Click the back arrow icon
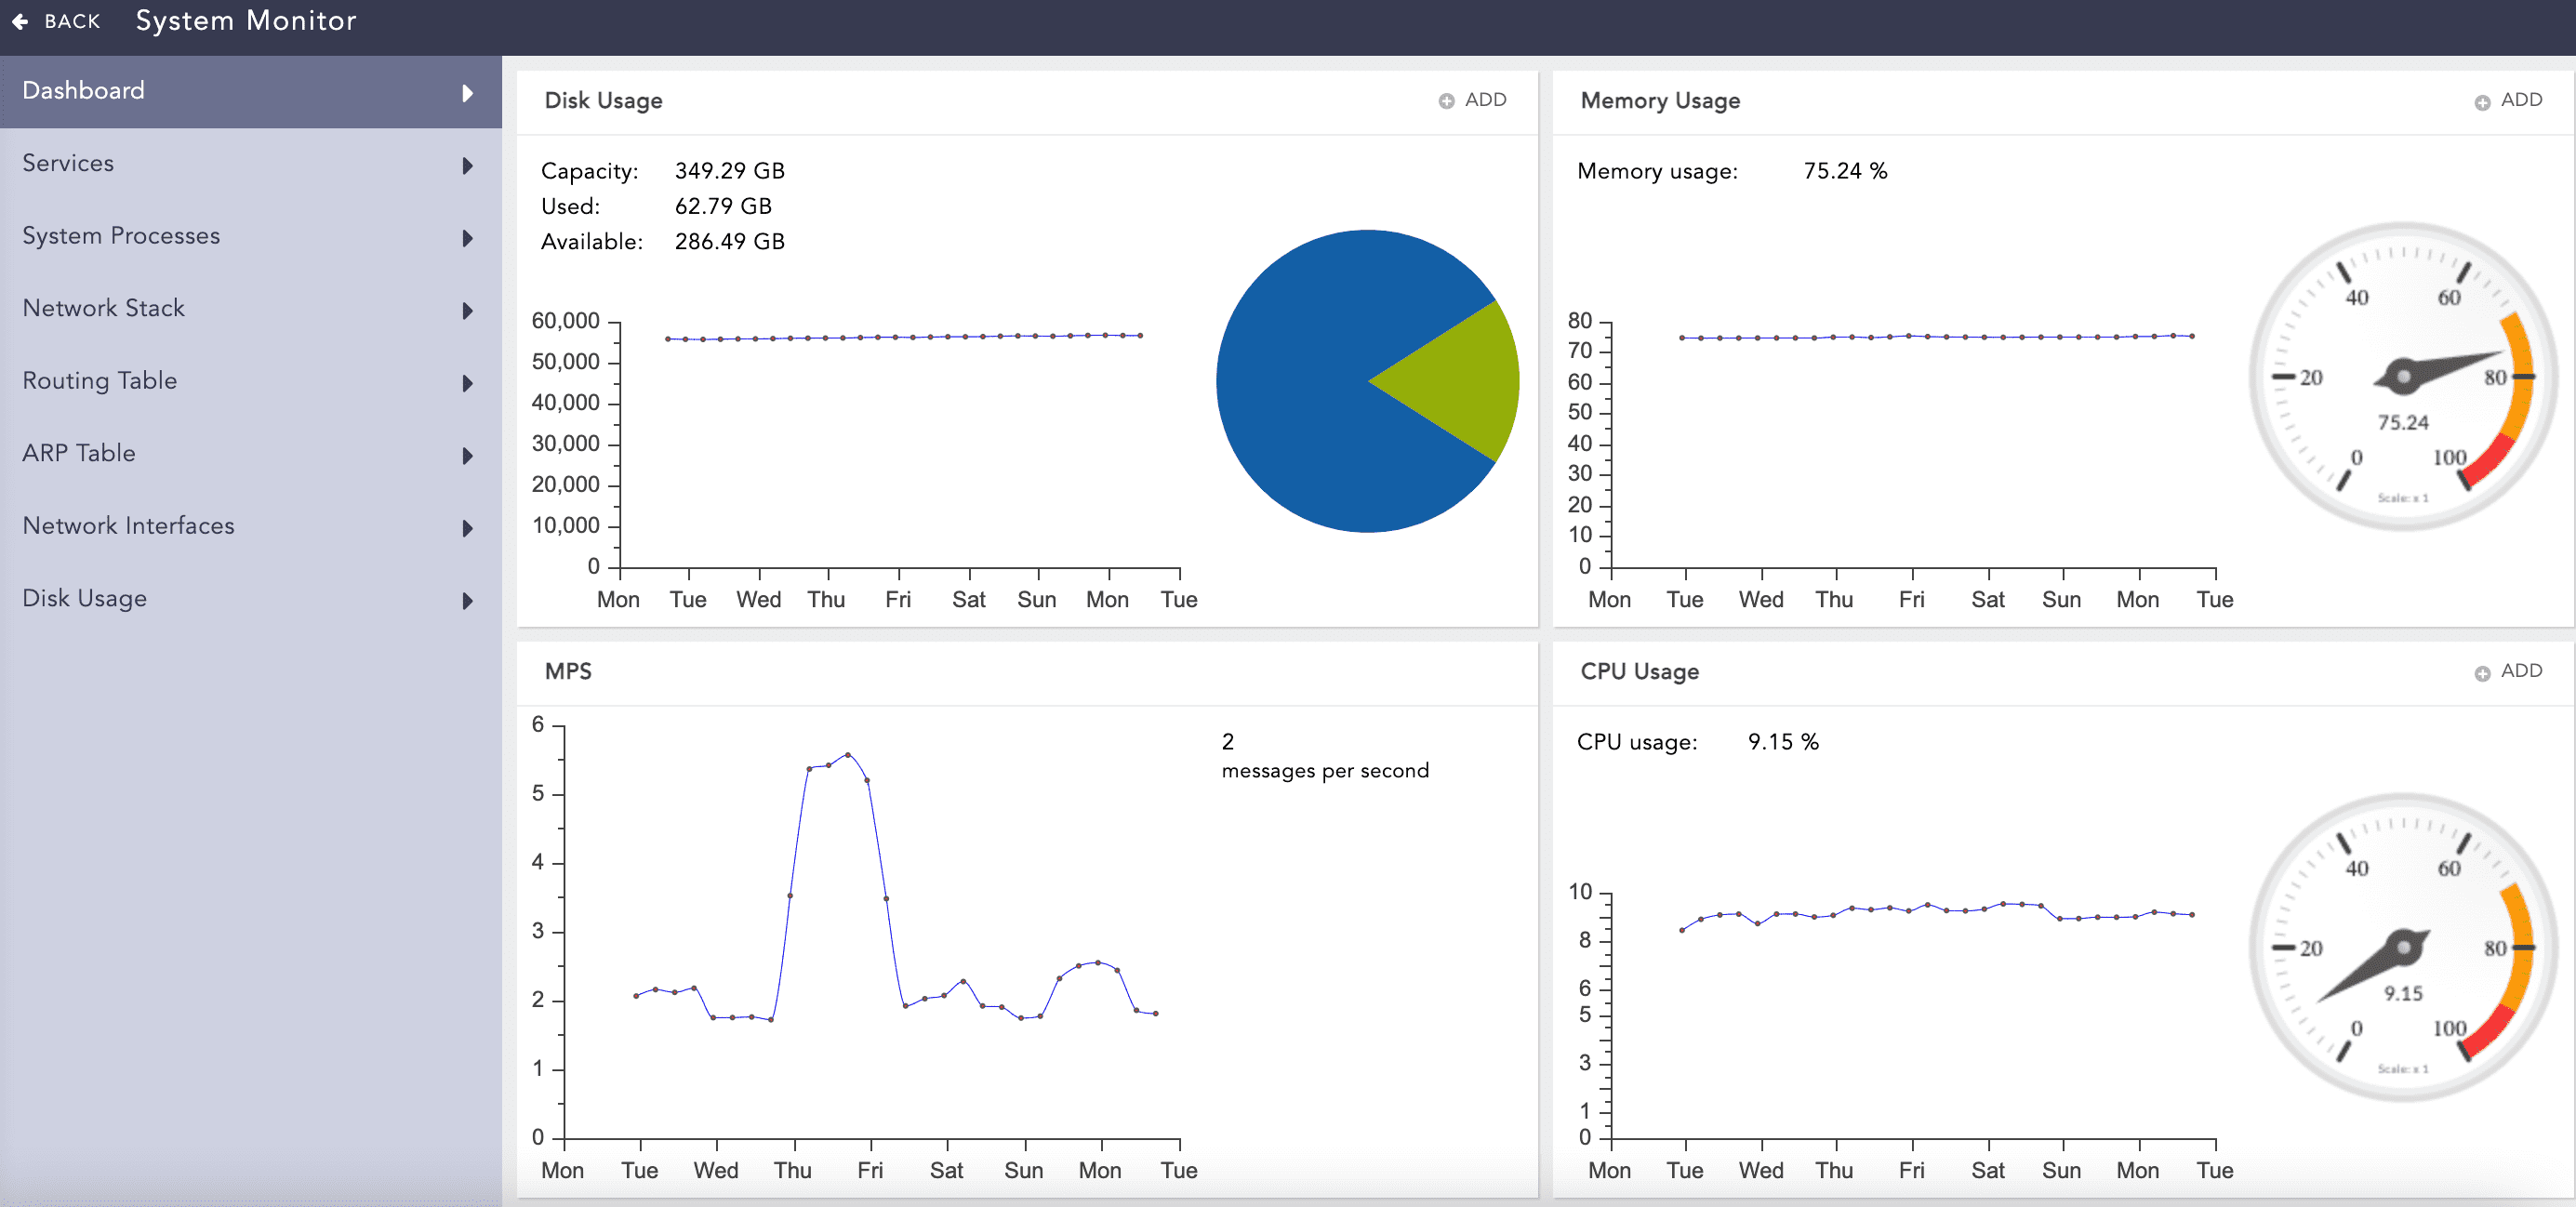Viewport: 2576px width, 1207px height. point(20,21)
